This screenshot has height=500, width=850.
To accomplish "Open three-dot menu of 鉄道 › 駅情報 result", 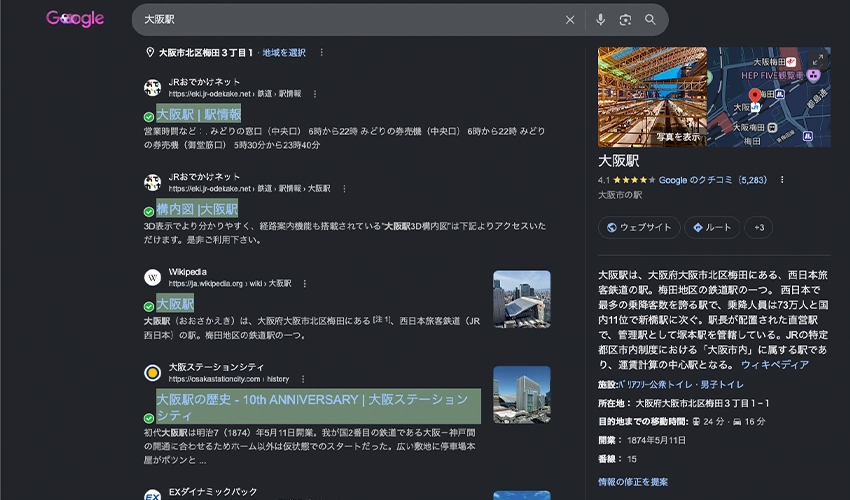I will coord(315,94).
